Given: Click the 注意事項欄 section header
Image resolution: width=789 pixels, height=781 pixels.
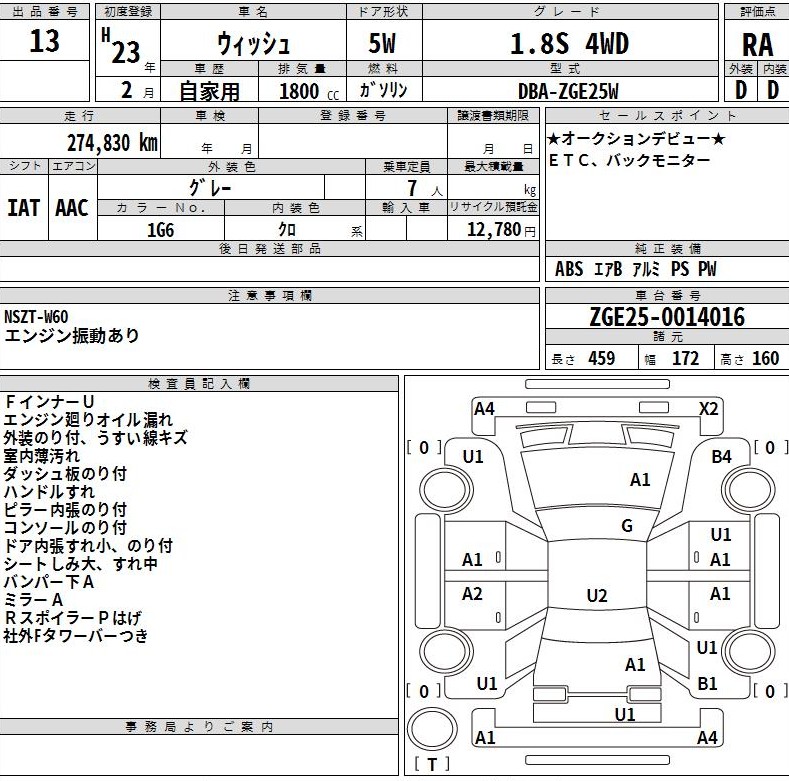Looking at the screenshot, I should (270, 295).
